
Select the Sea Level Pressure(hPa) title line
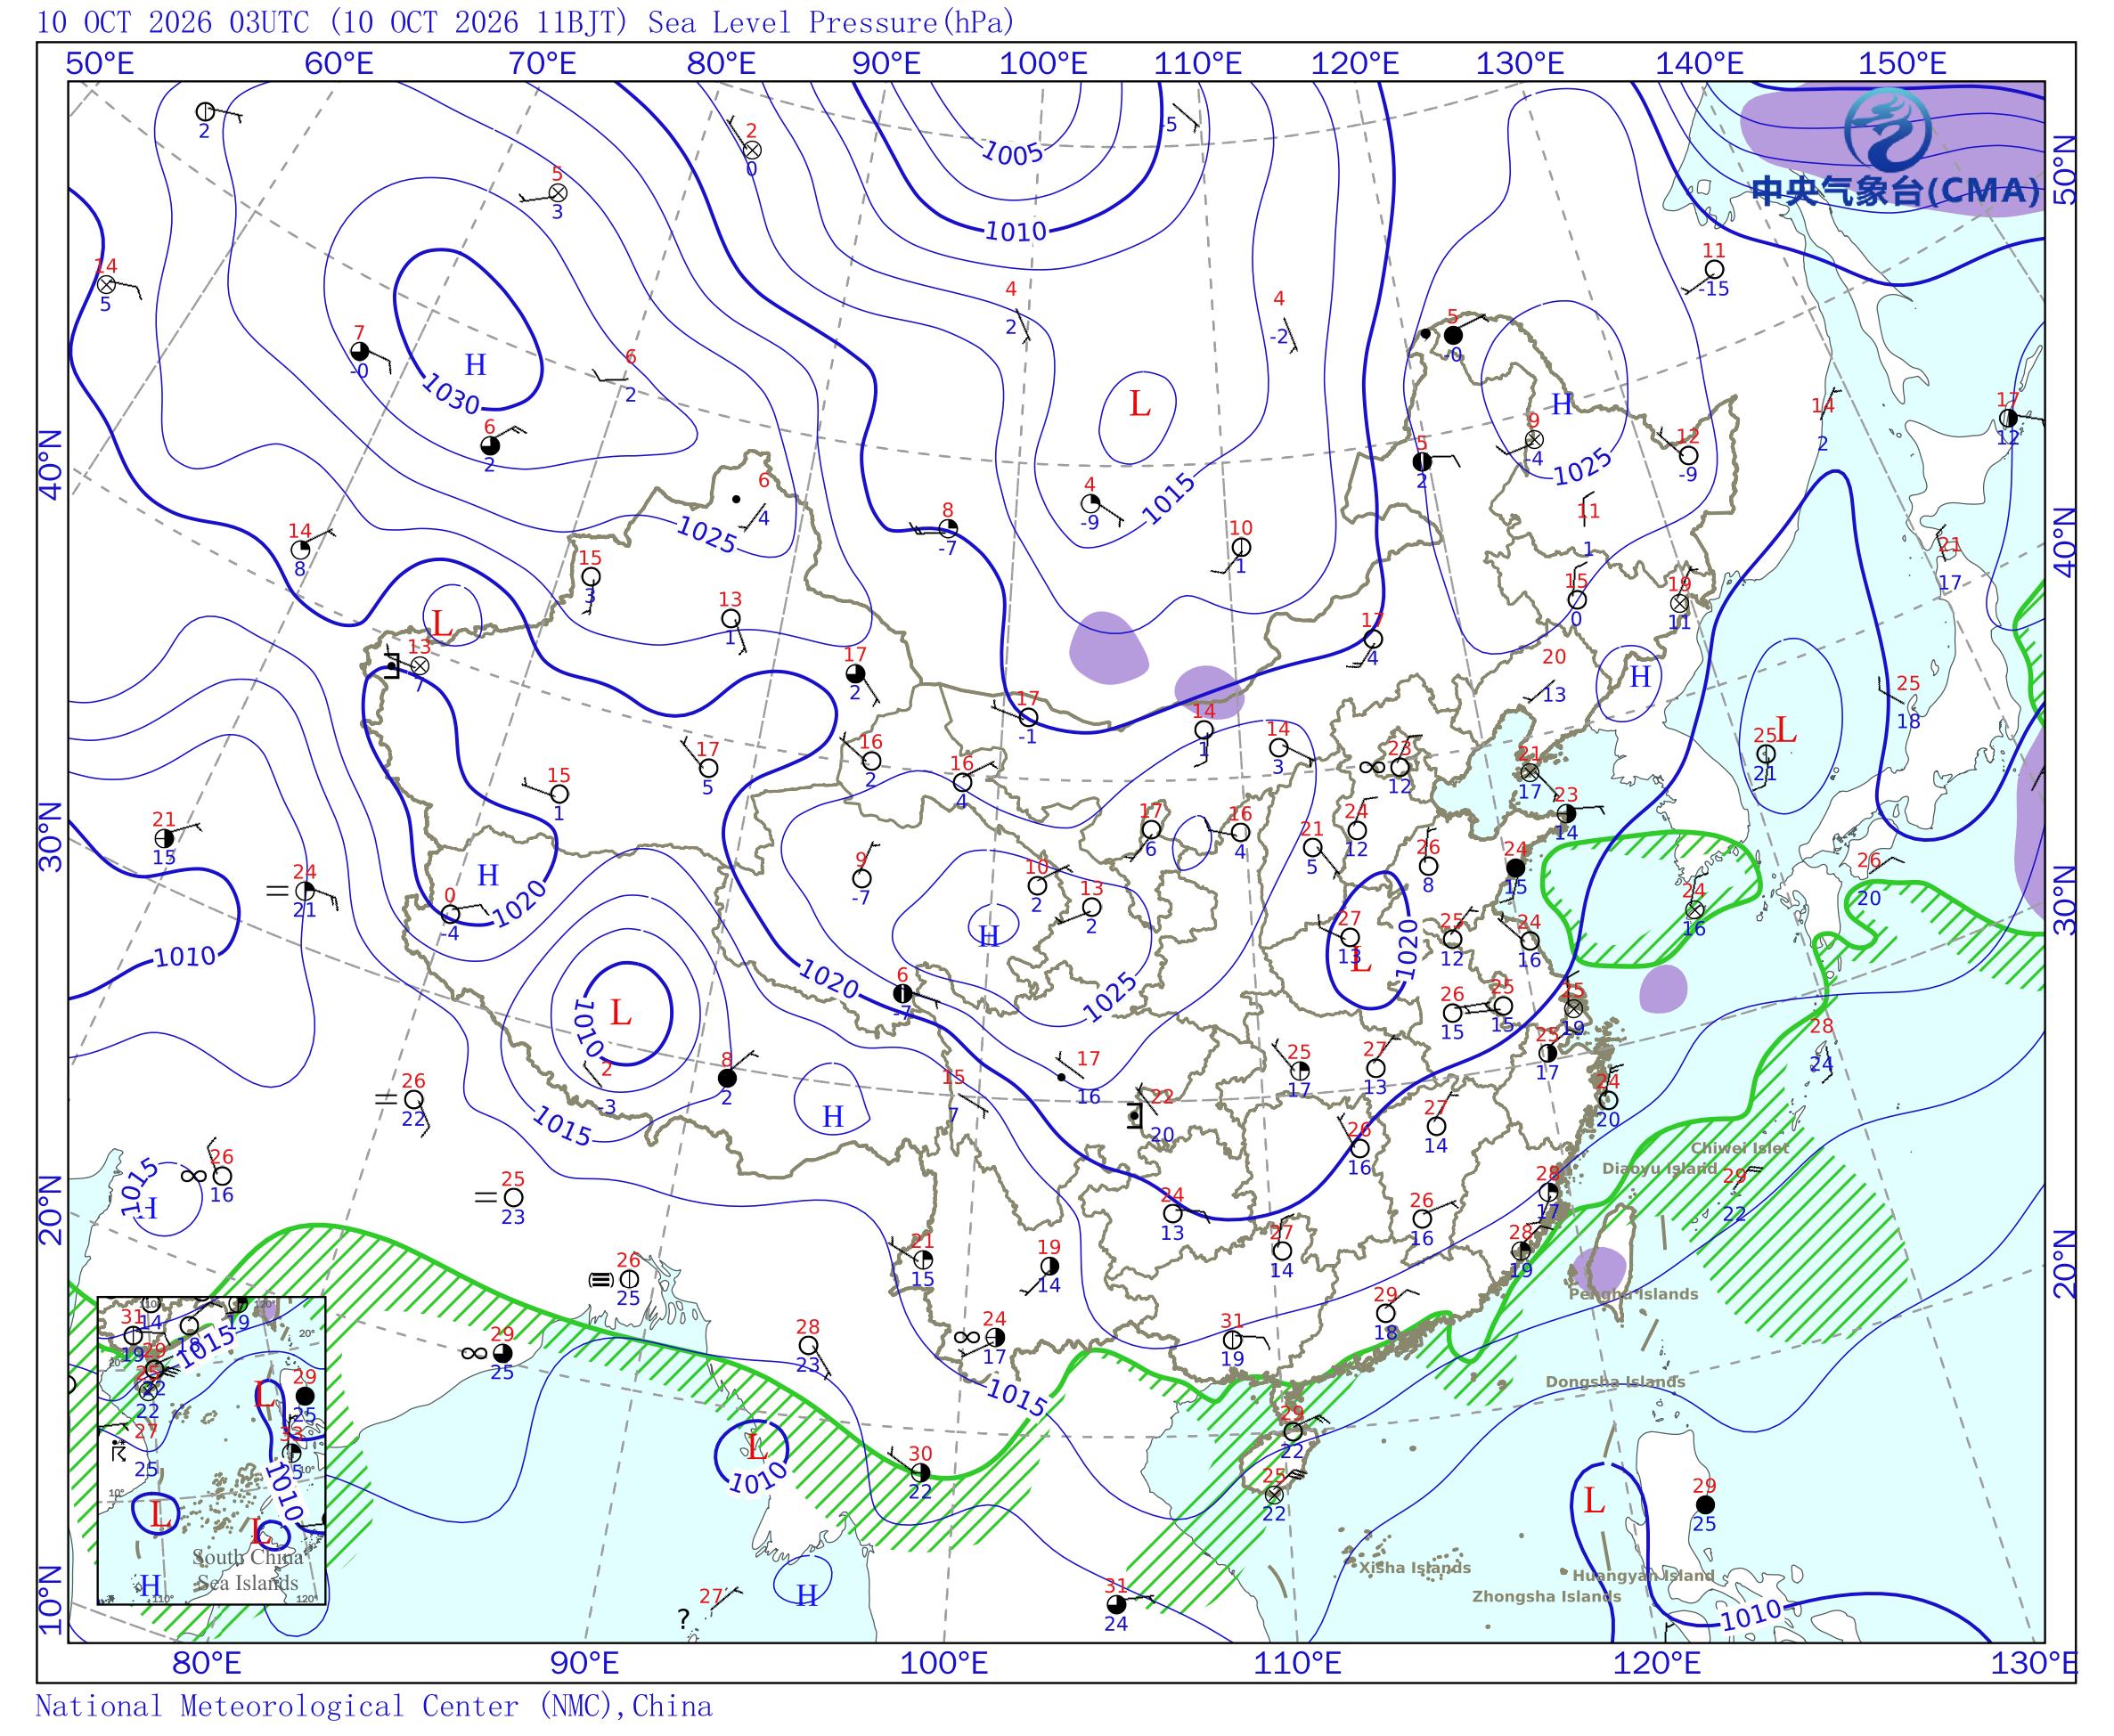(525, 22)
